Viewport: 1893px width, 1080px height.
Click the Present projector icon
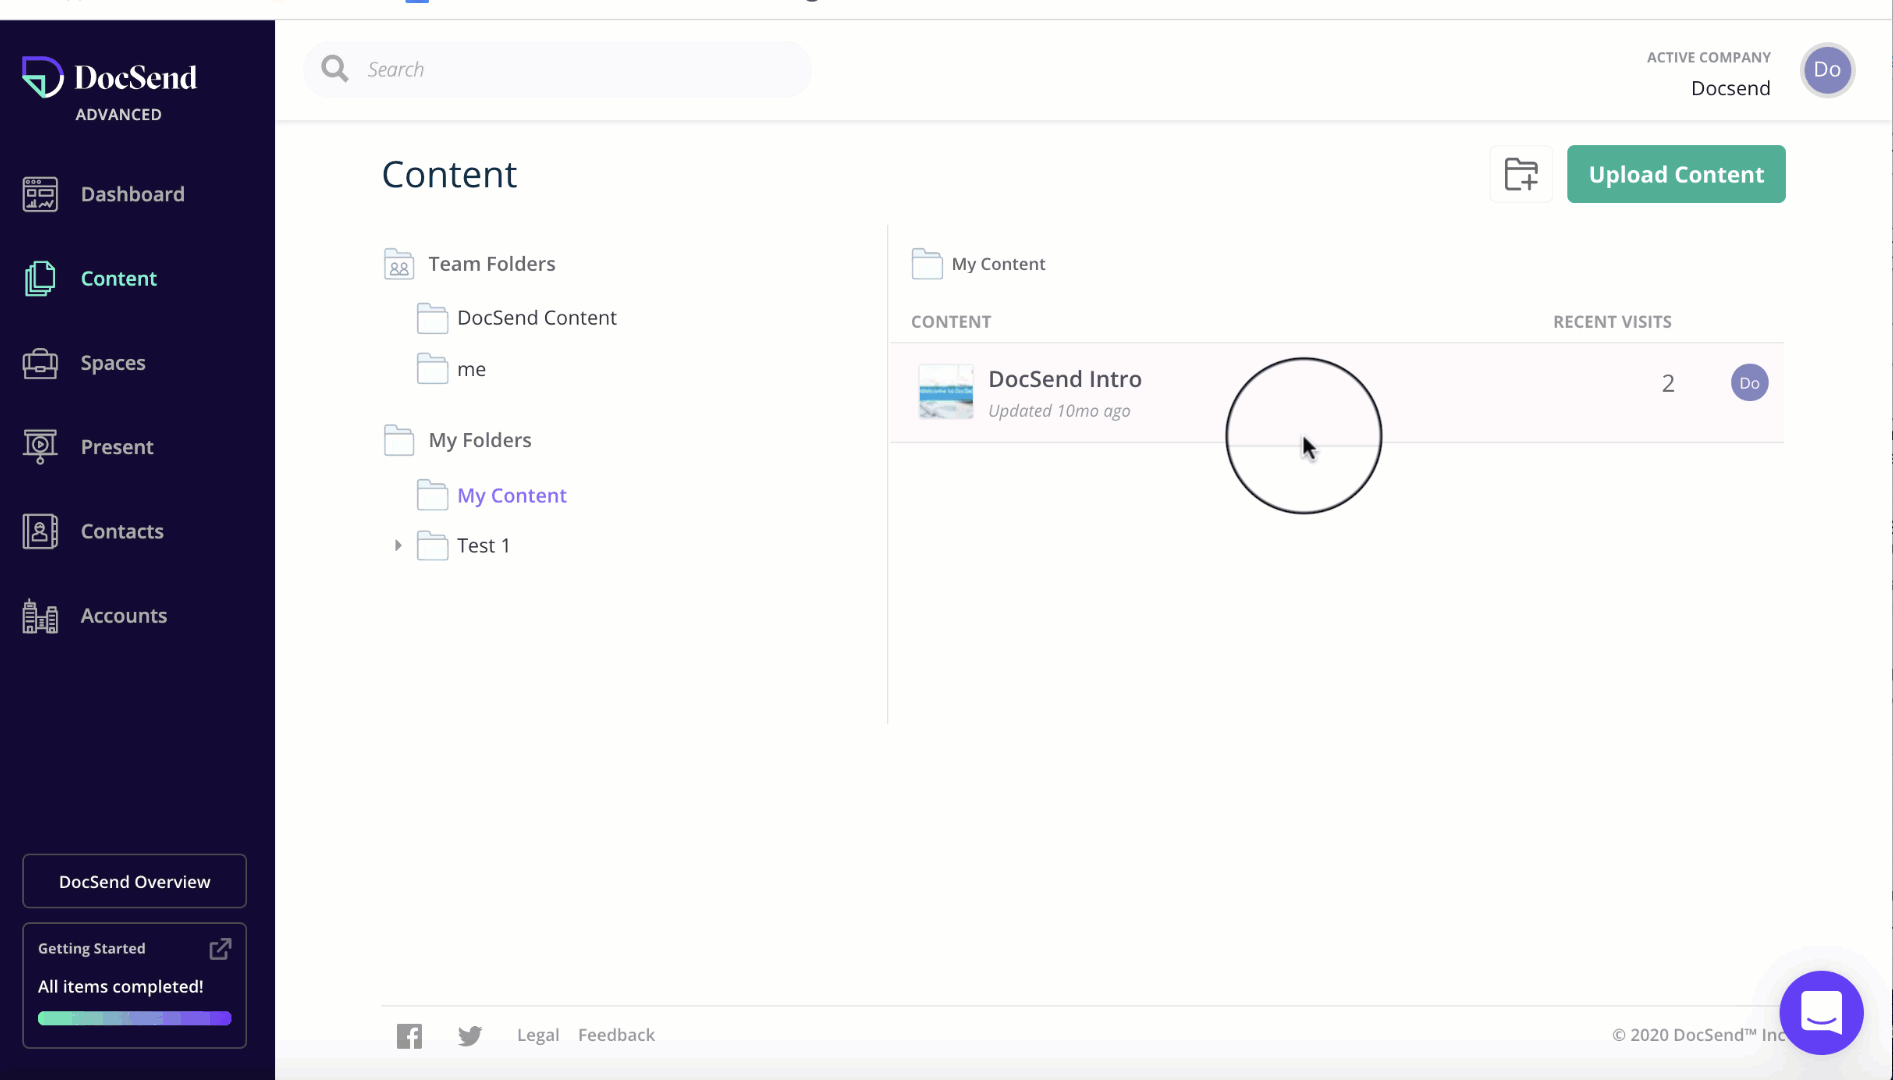[40, 446]
